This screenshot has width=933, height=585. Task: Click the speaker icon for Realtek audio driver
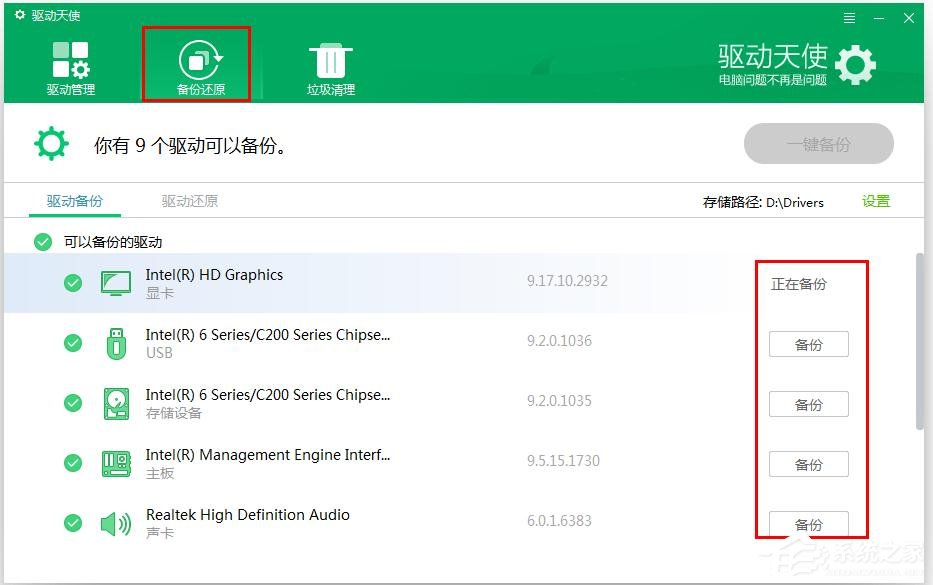(115, 522)
